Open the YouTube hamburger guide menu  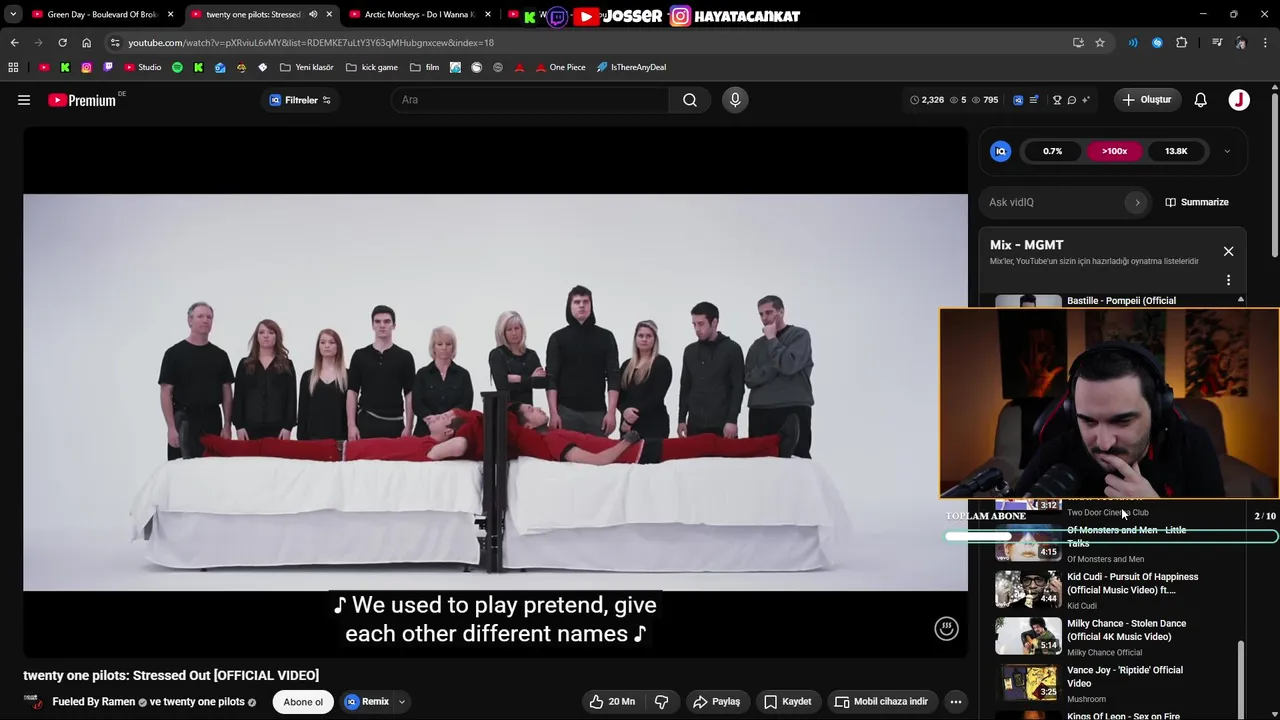tap(24, 100)
